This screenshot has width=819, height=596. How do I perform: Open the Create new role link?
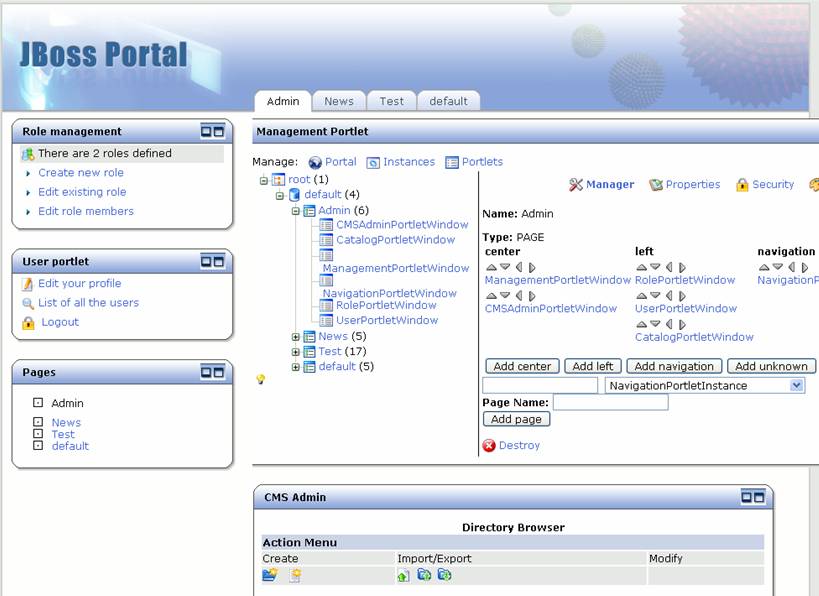[81, 172]
